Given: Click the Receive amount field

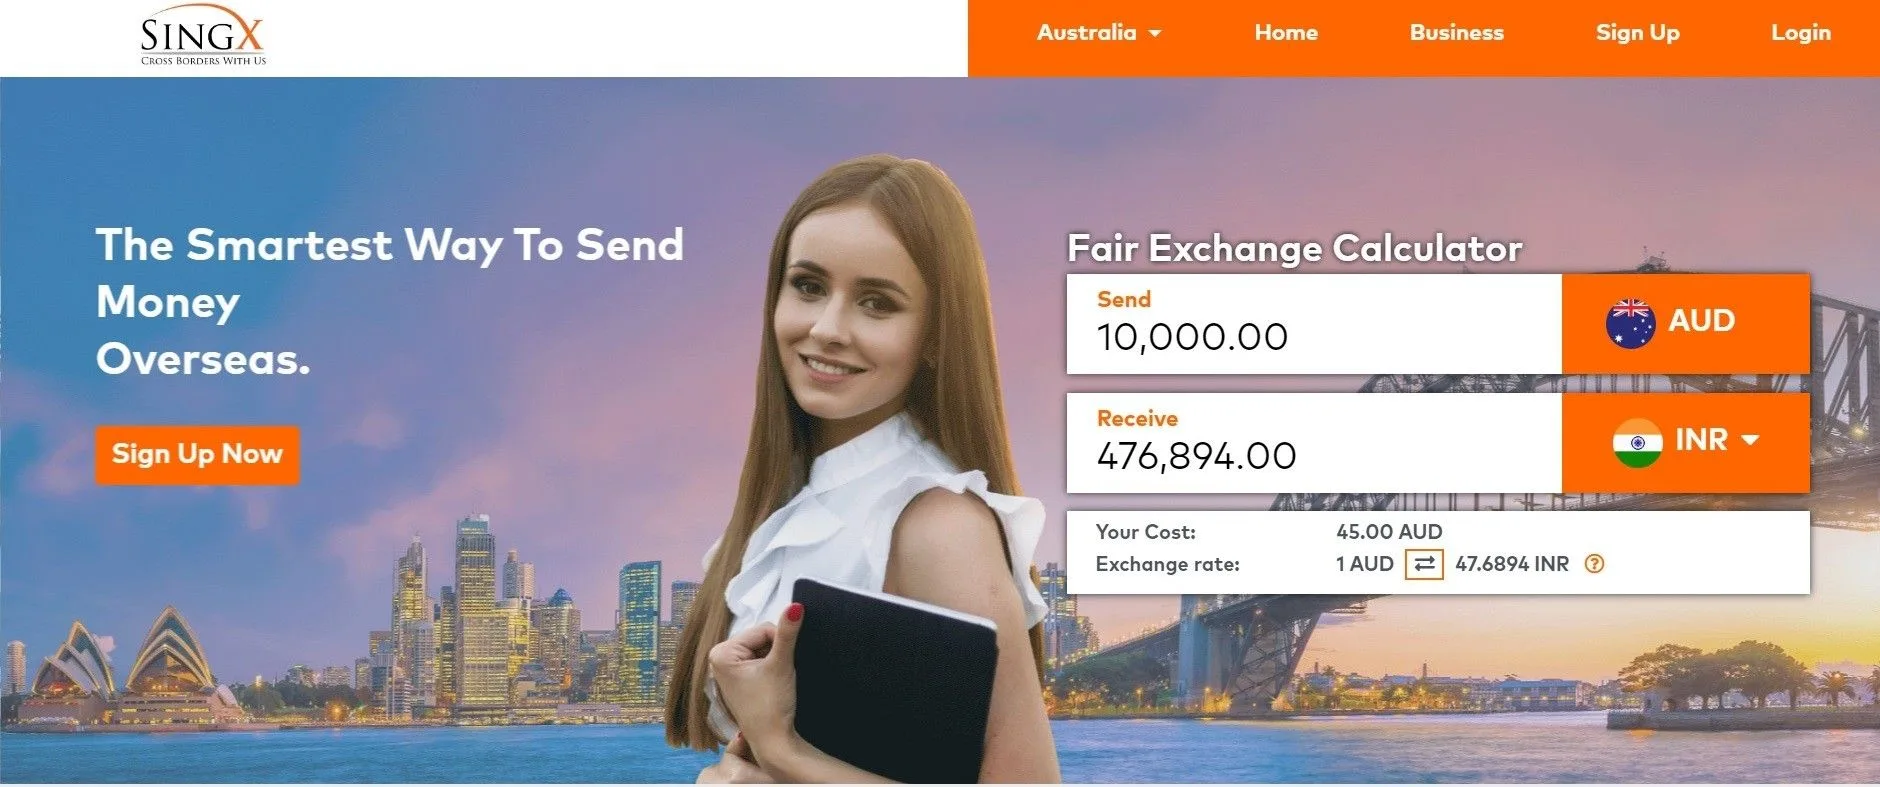Looking at the screenshot, I should [x=1314, y=443].
